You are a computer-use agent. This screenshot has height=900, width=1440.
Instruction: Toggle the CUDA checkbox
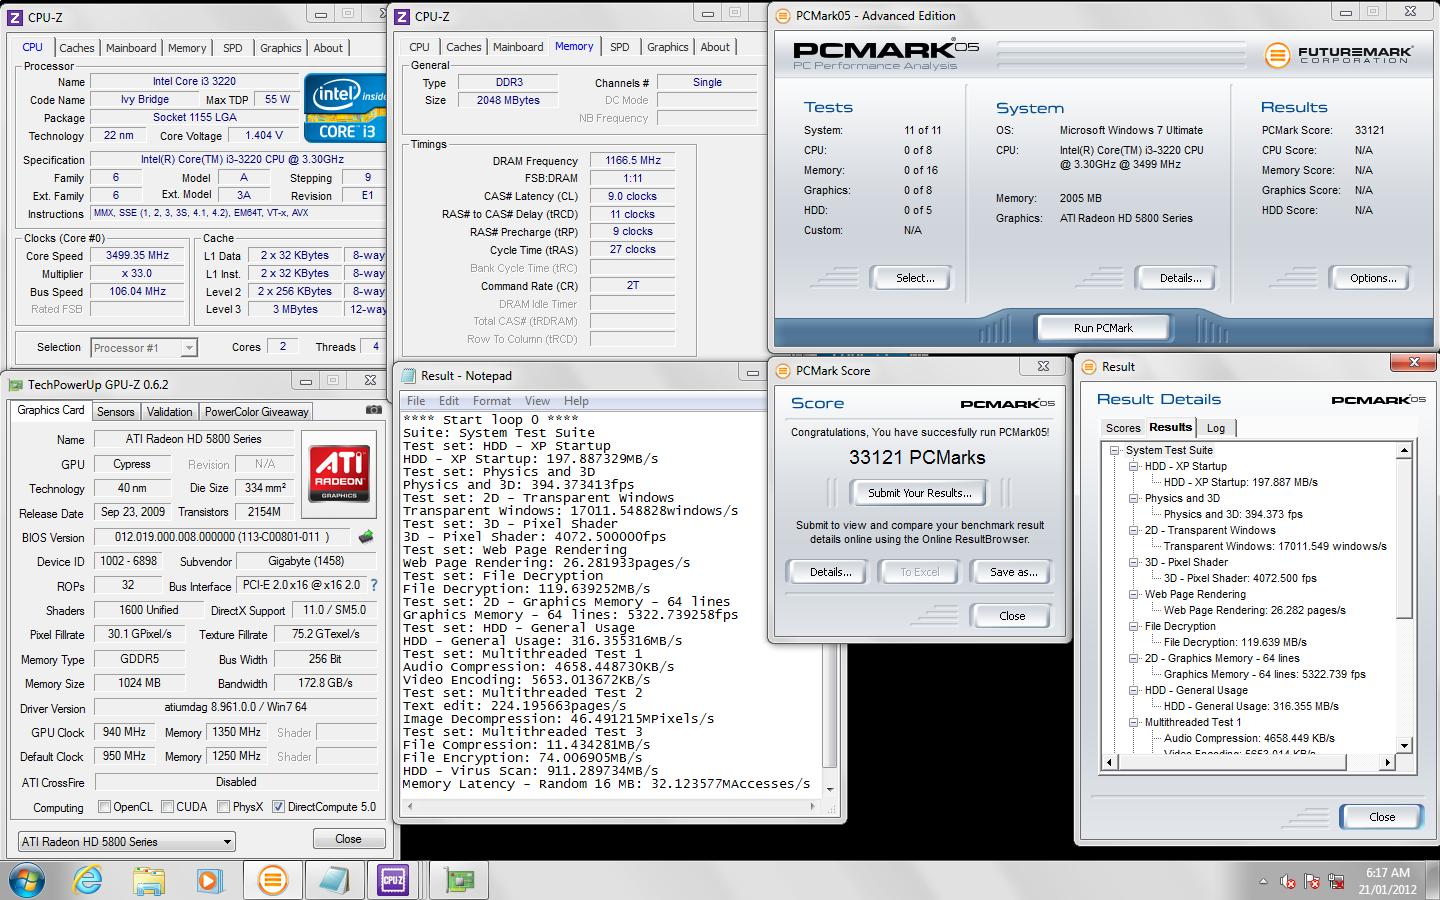[168, 807]
